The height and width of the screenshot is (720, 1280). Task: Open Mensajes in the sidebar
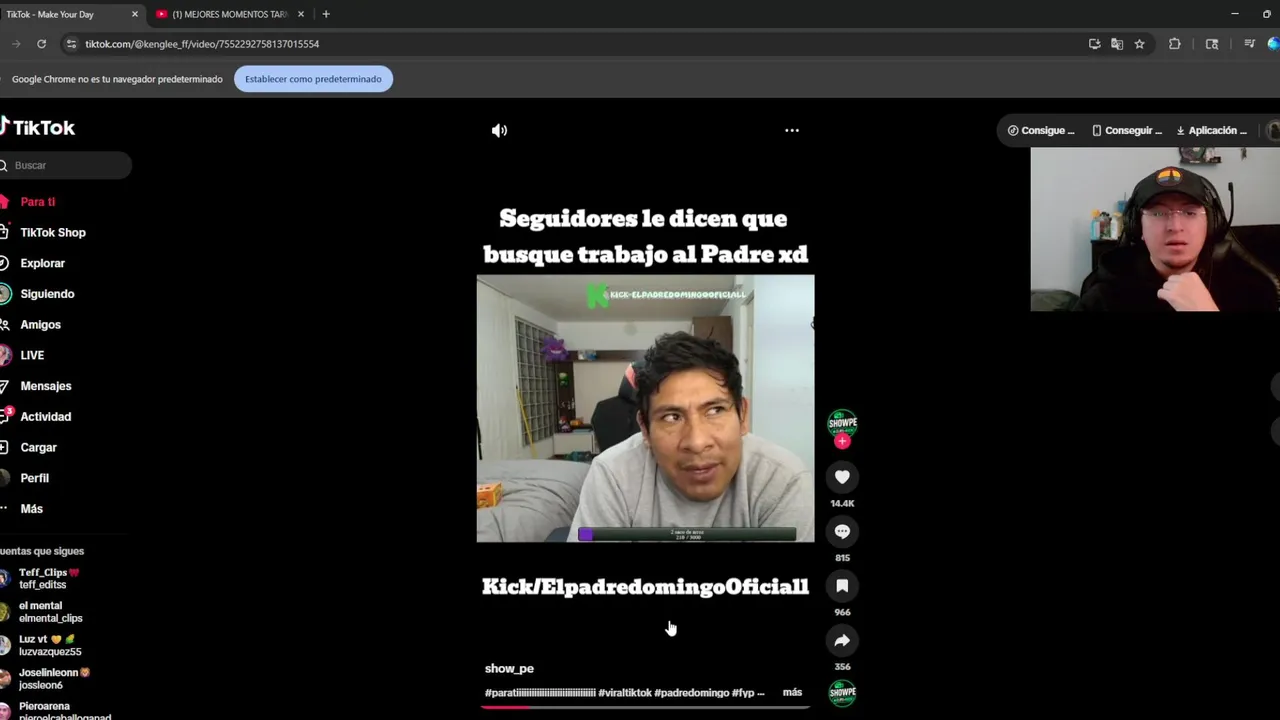click(45, 386)
